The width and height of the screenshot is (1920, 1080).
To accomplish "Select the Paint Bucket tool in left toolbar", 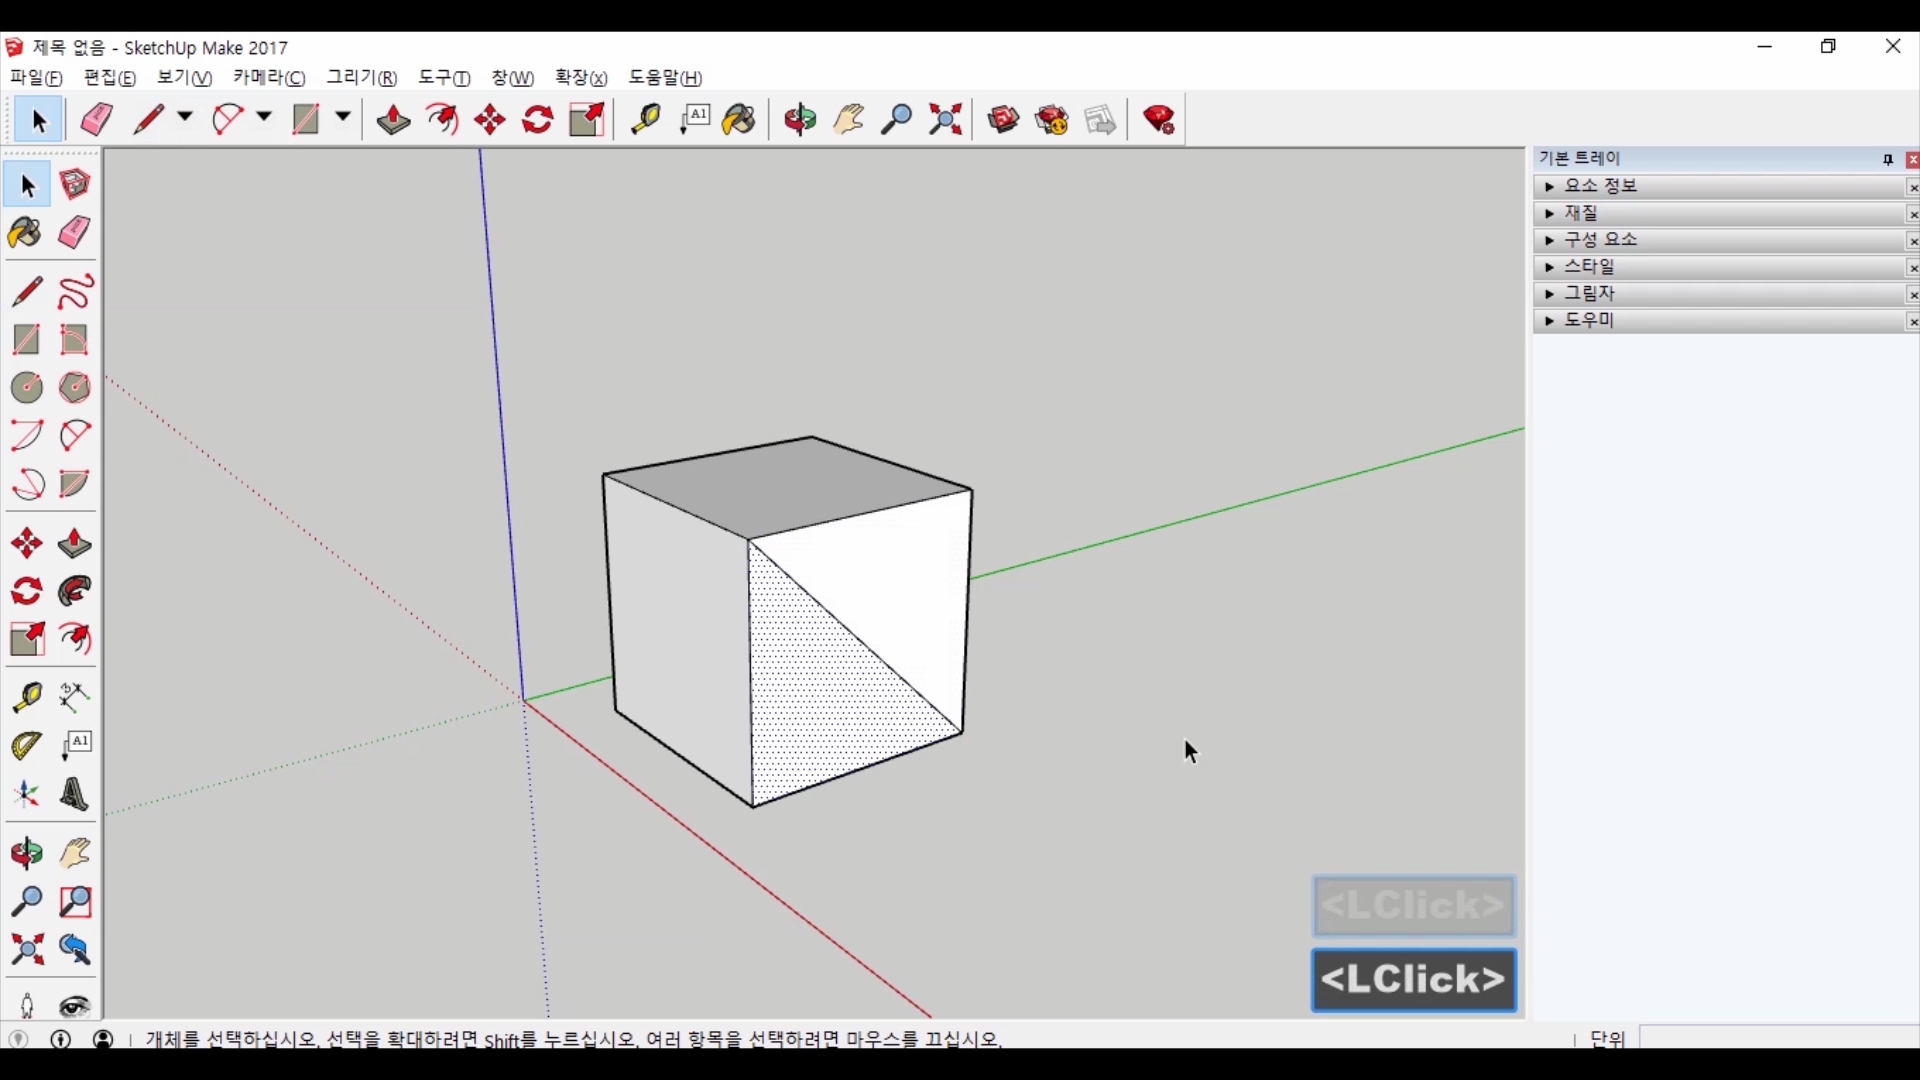I will pos(26,234).
